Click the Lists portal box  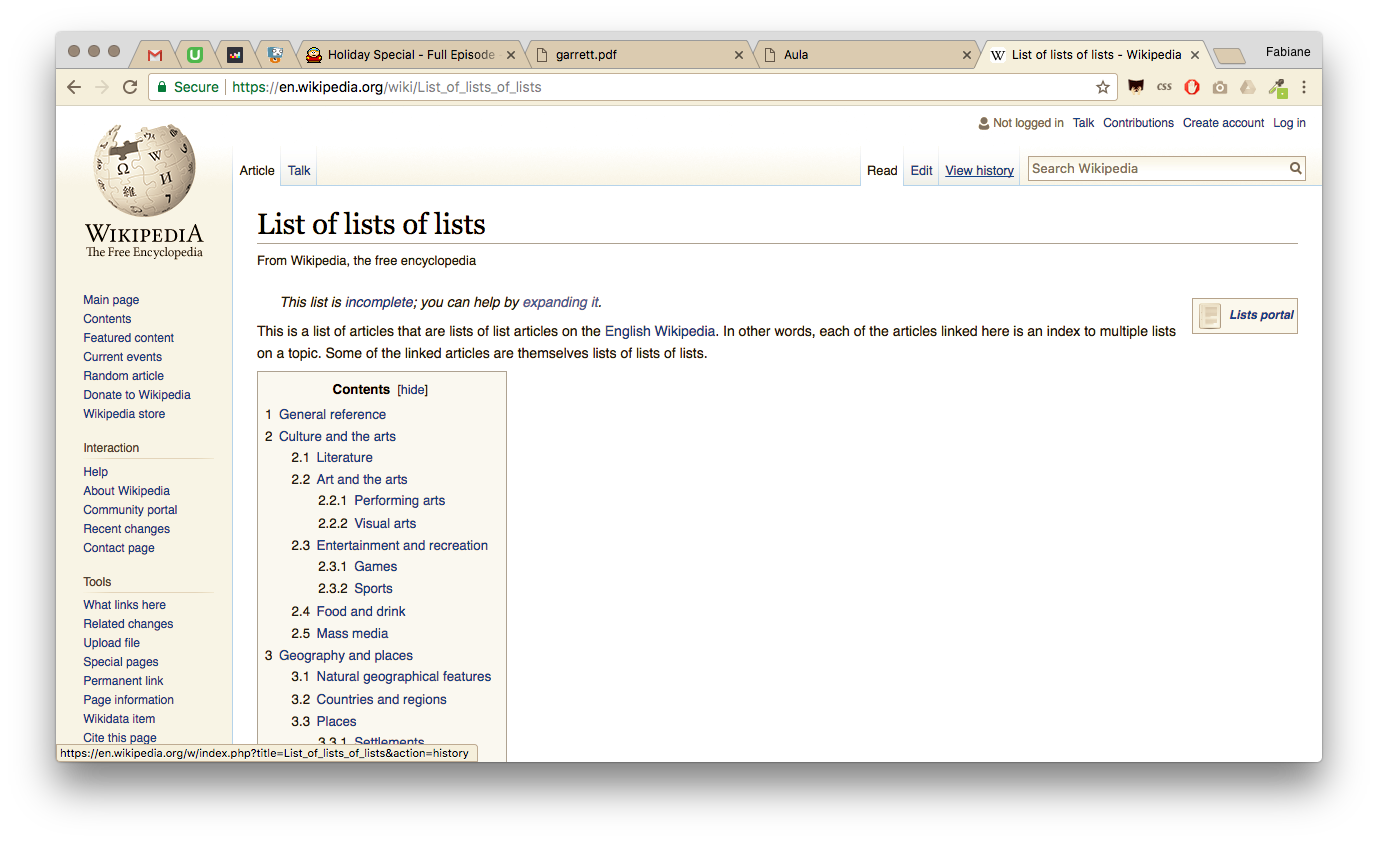1245,315
